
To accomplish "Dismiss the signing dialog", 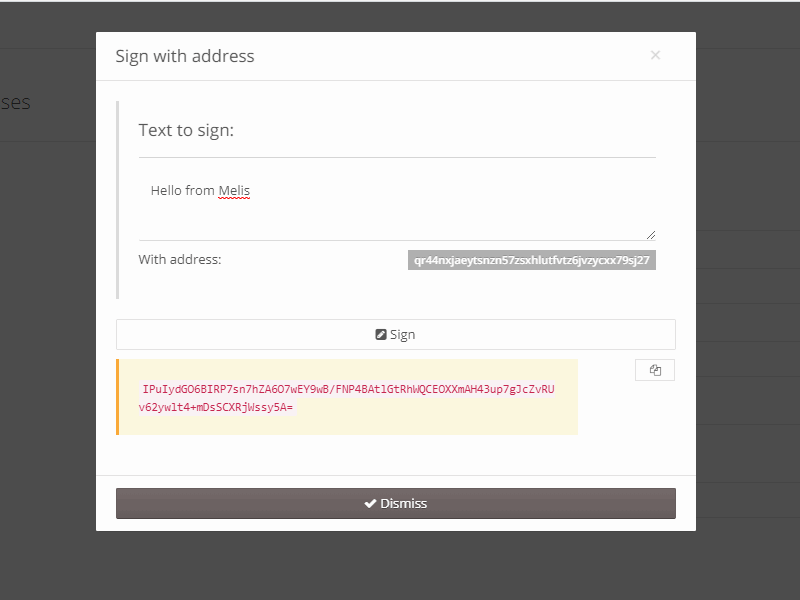I will click(x=396, y=504).
